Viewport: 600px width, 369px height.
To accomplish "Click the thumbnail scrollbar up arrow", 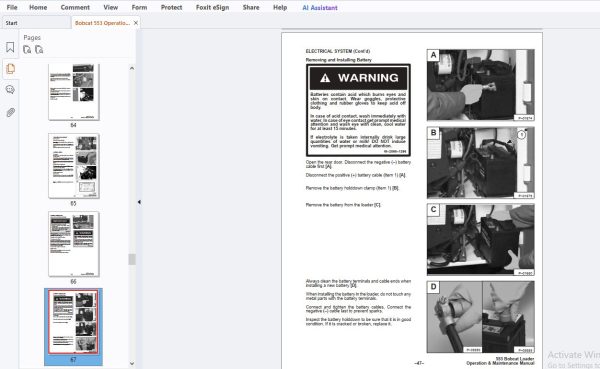I will [132, 68].
